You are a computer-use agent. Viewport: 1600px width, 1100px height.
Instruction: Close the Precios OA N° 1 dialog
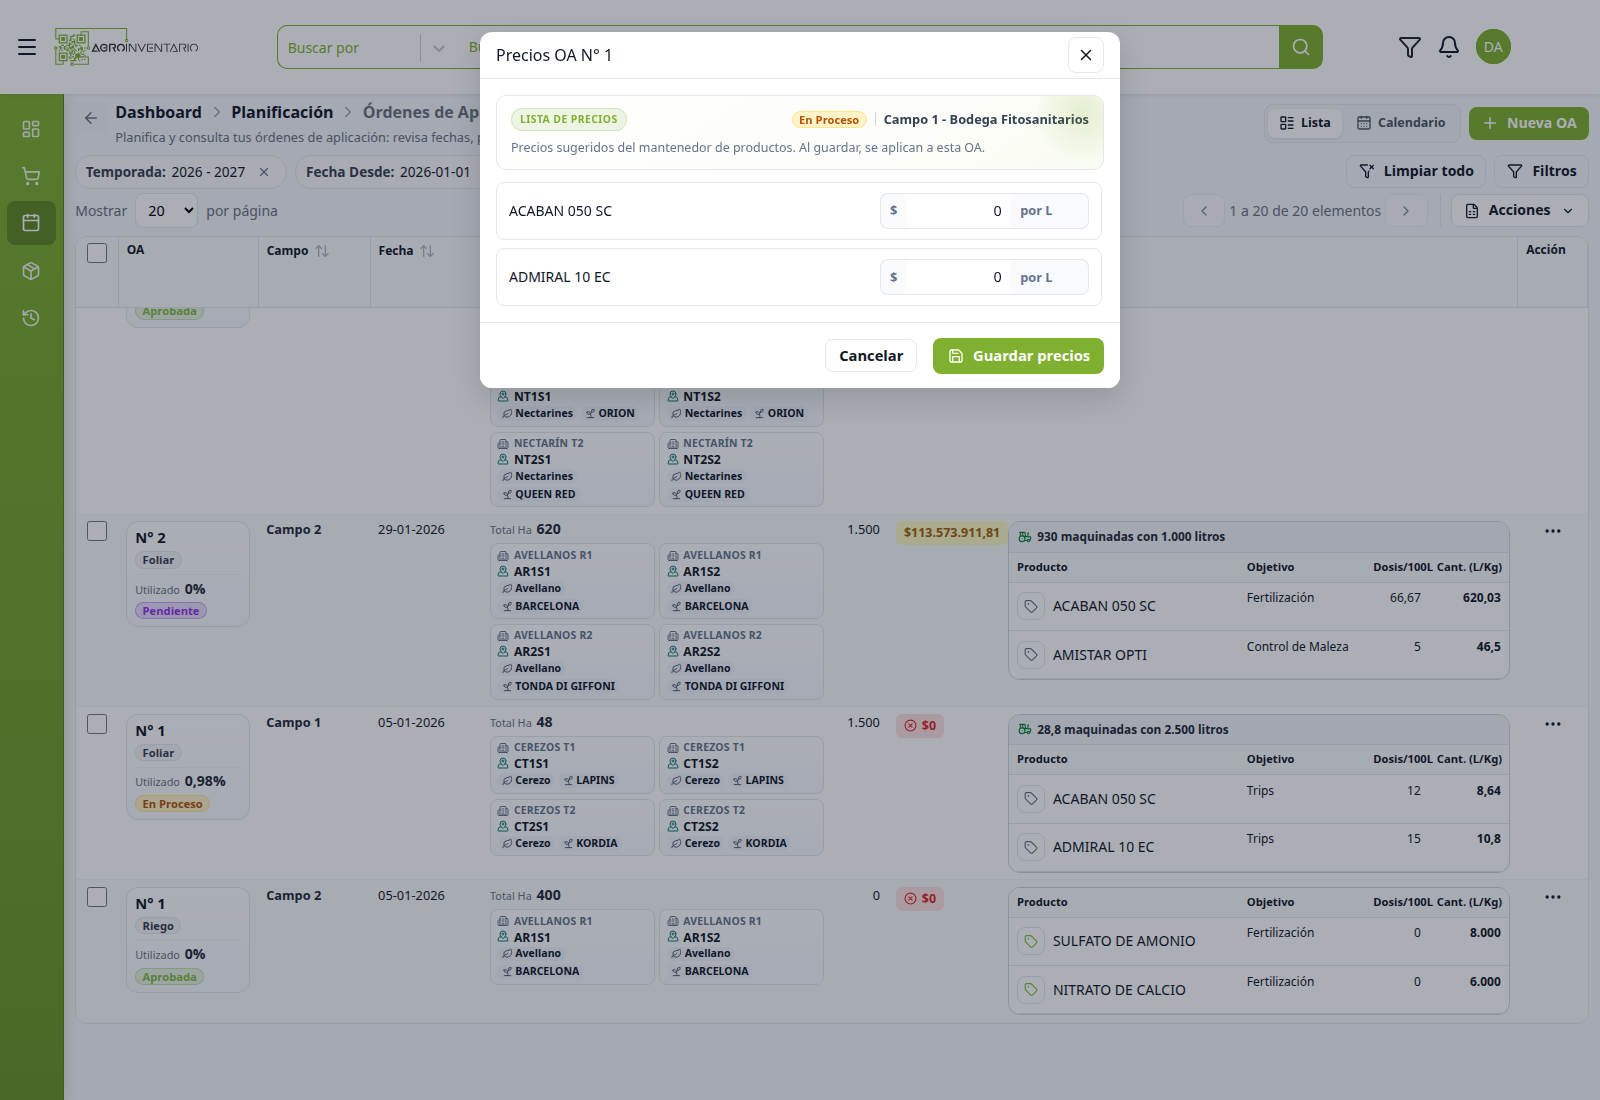pos(1086,55)
